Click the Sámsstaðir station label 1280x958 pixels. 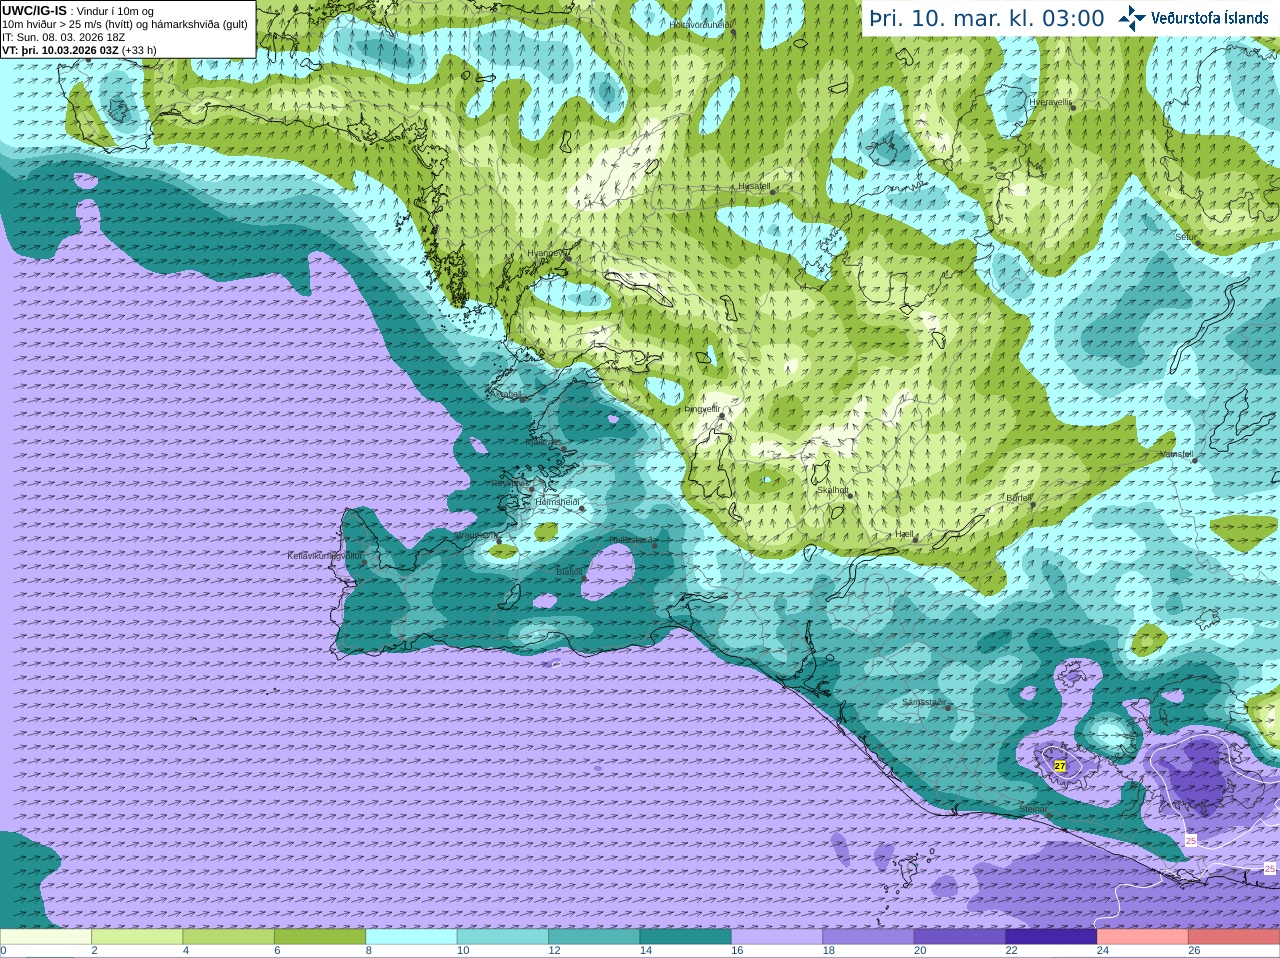pos(923,702)
